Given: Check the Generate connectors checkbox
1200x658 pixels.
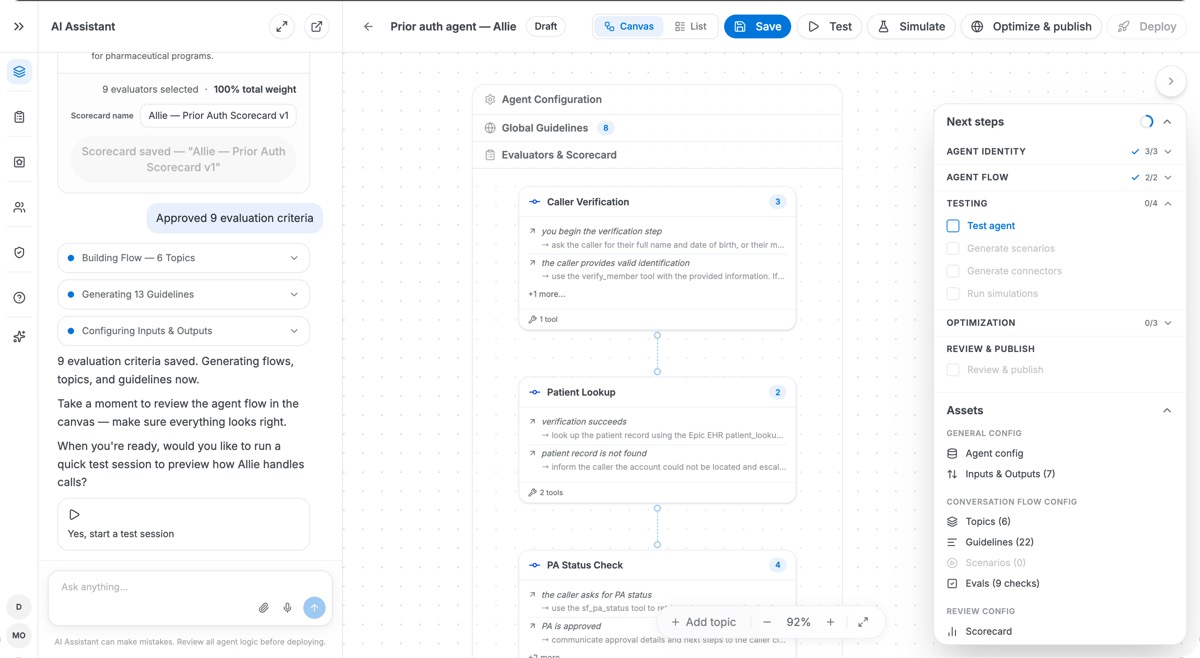Looking at the screenshot, I should pyautogui.click(x=953, y=271).
